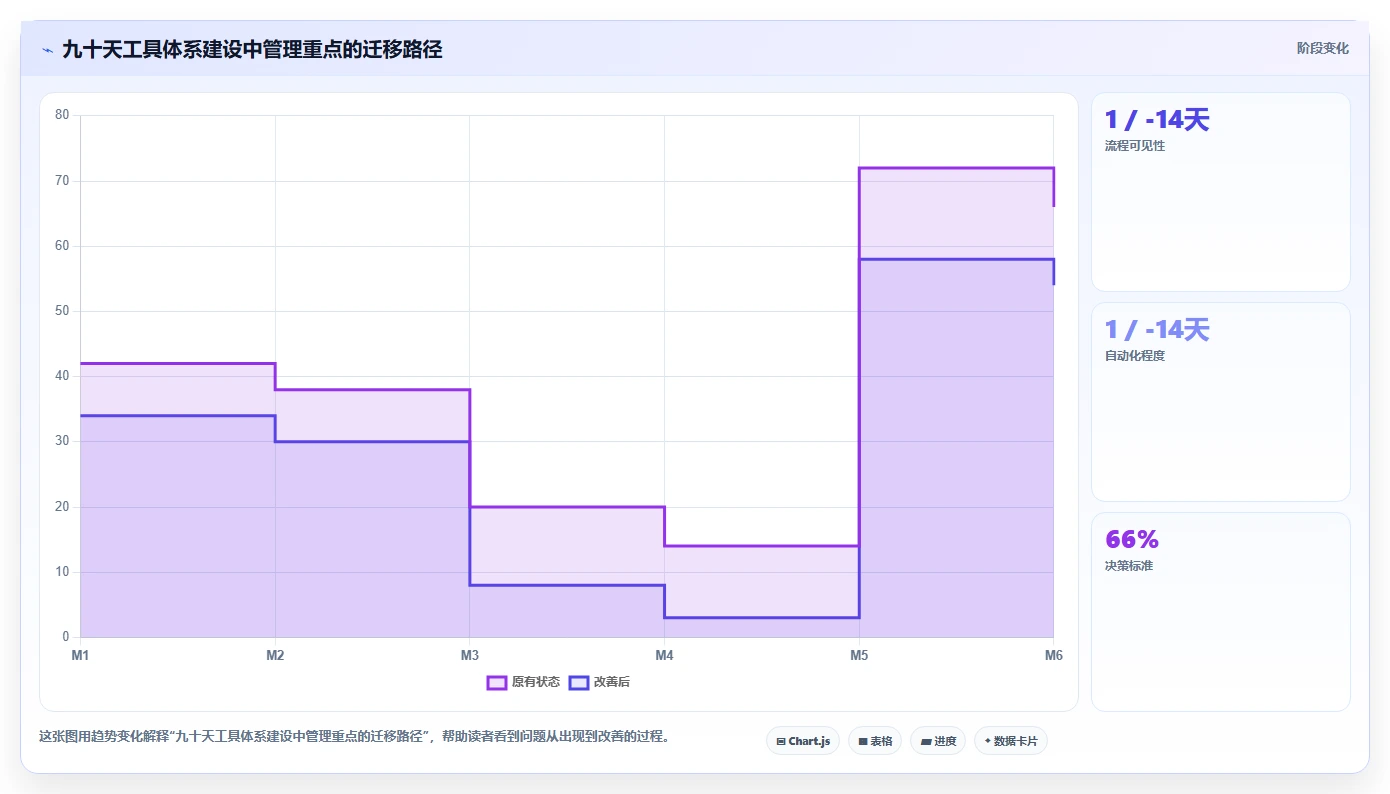The width and height of the screenshot is (1390, 794).
Task: Click the M3 axis label
Action: tap(469, 656)
